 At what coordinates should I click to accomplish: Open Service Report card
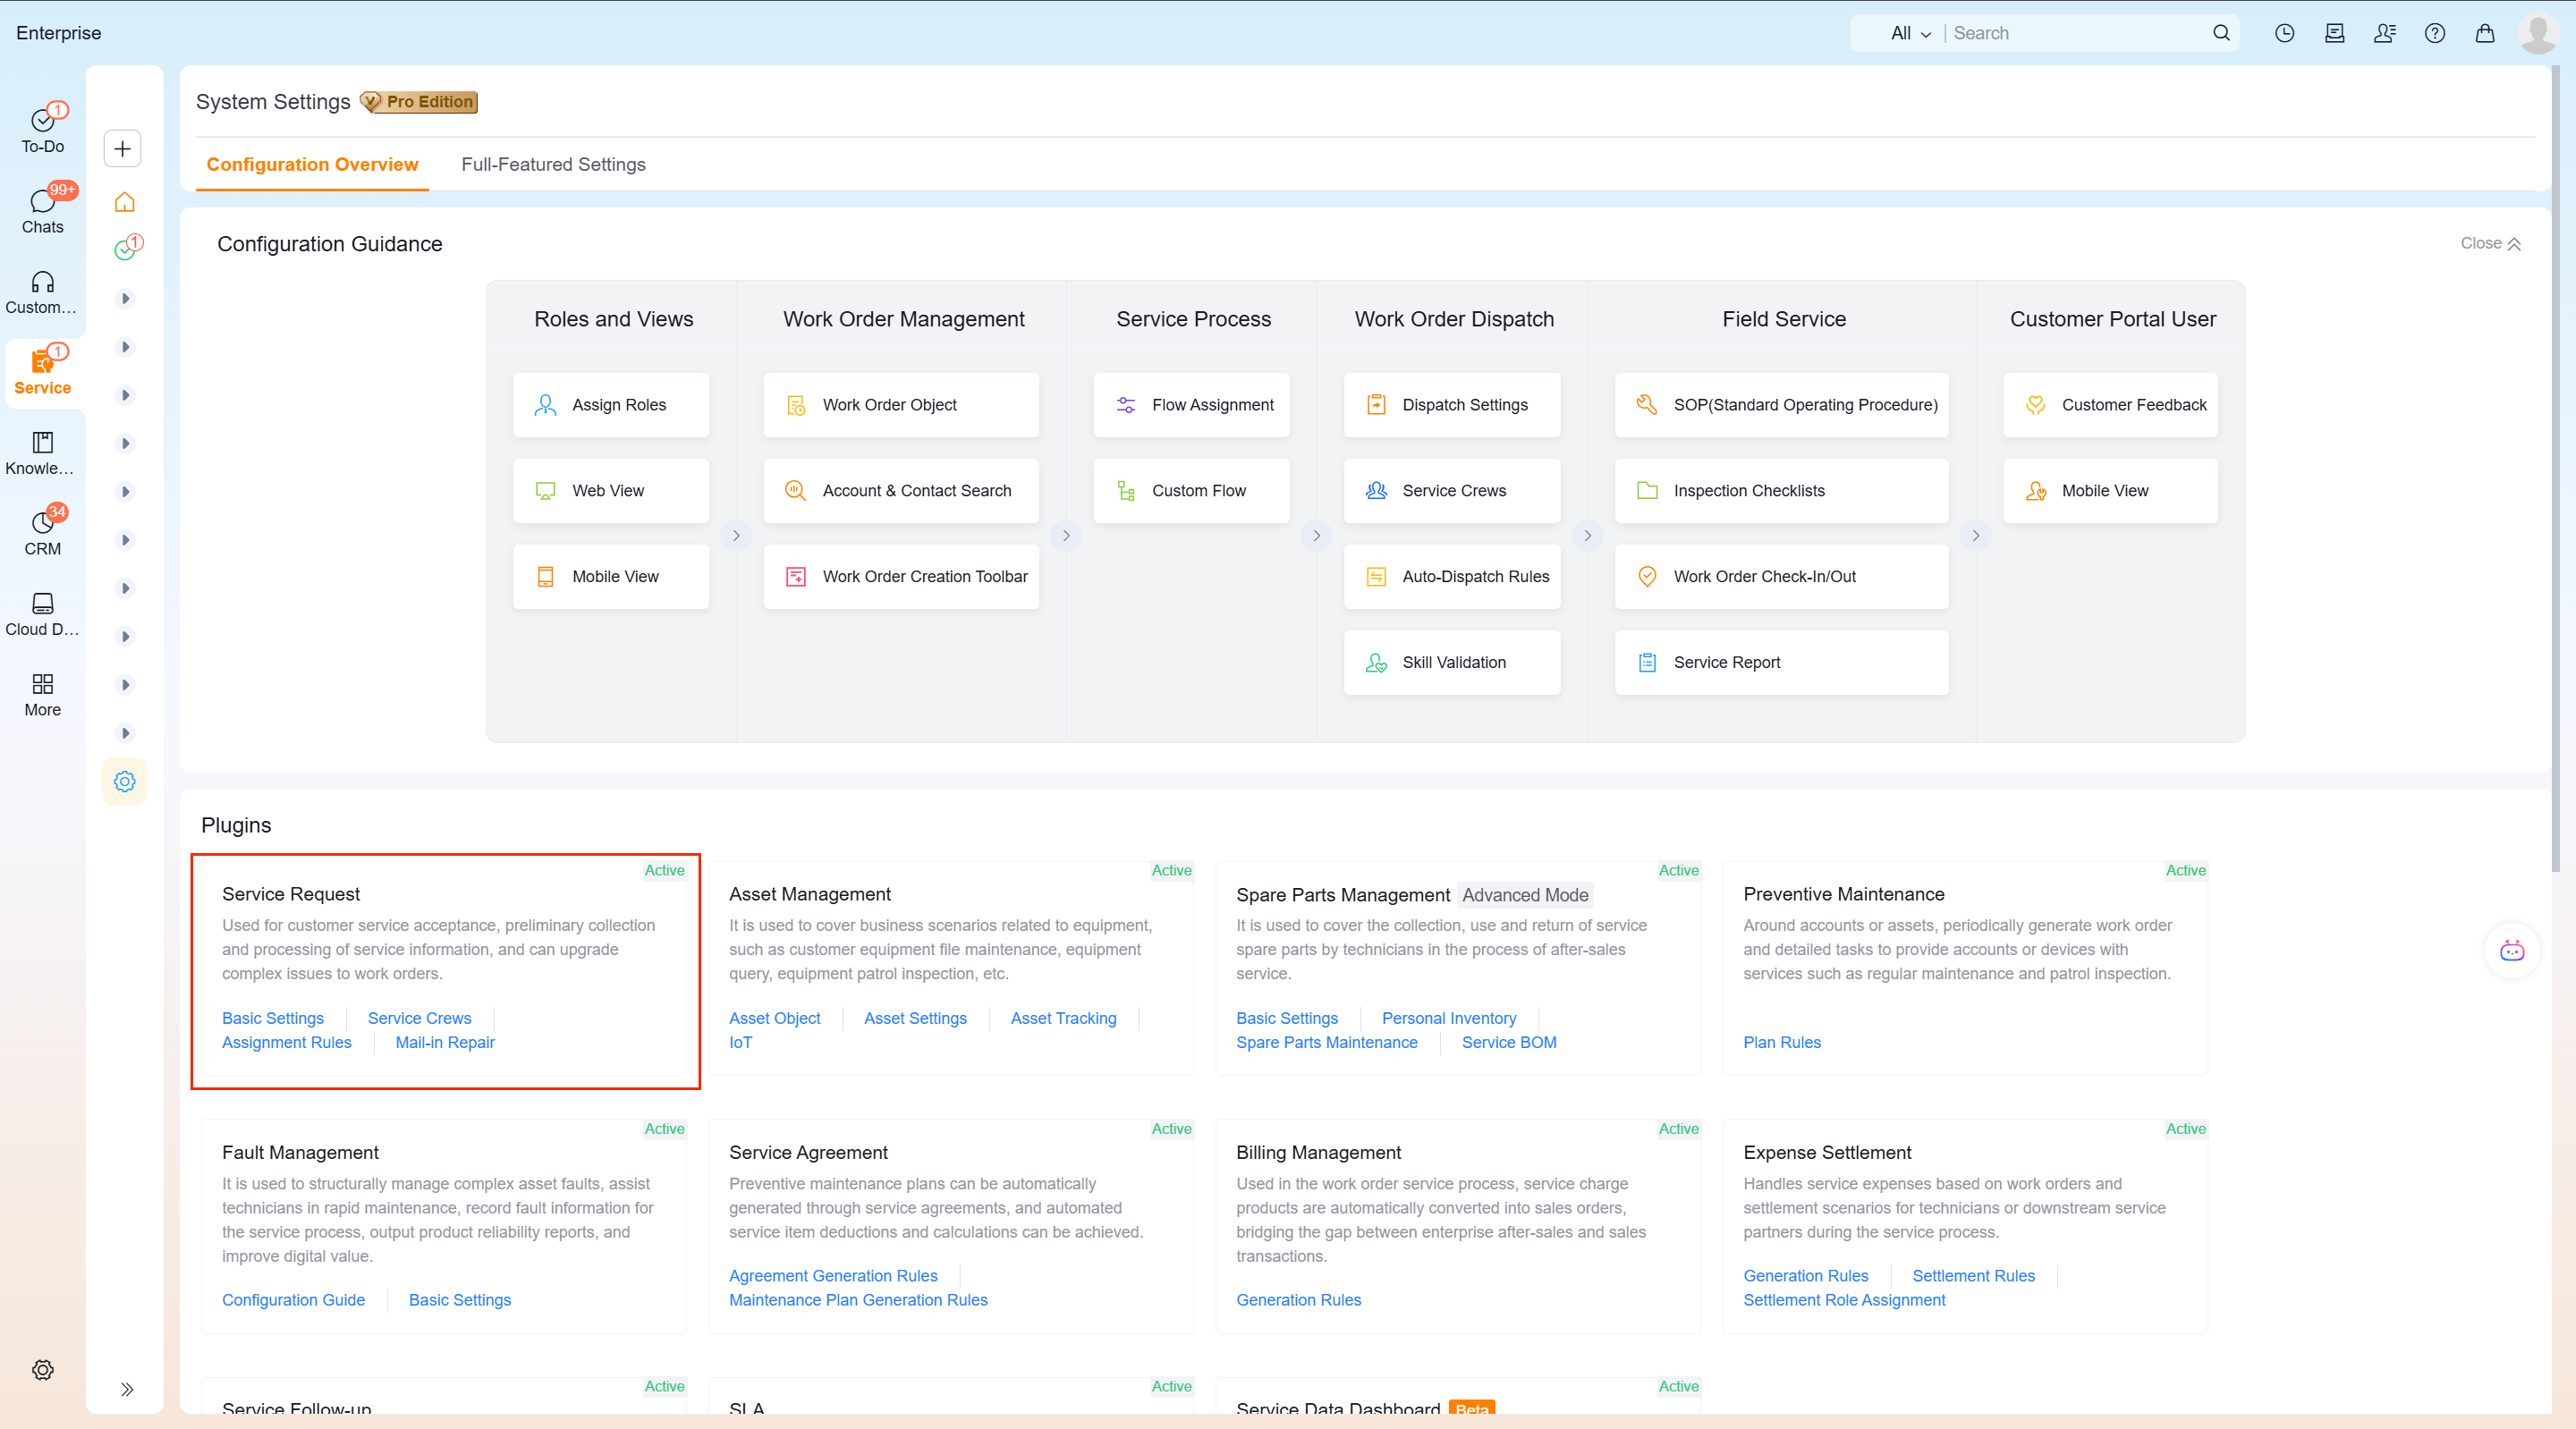tap(1782, 663)
